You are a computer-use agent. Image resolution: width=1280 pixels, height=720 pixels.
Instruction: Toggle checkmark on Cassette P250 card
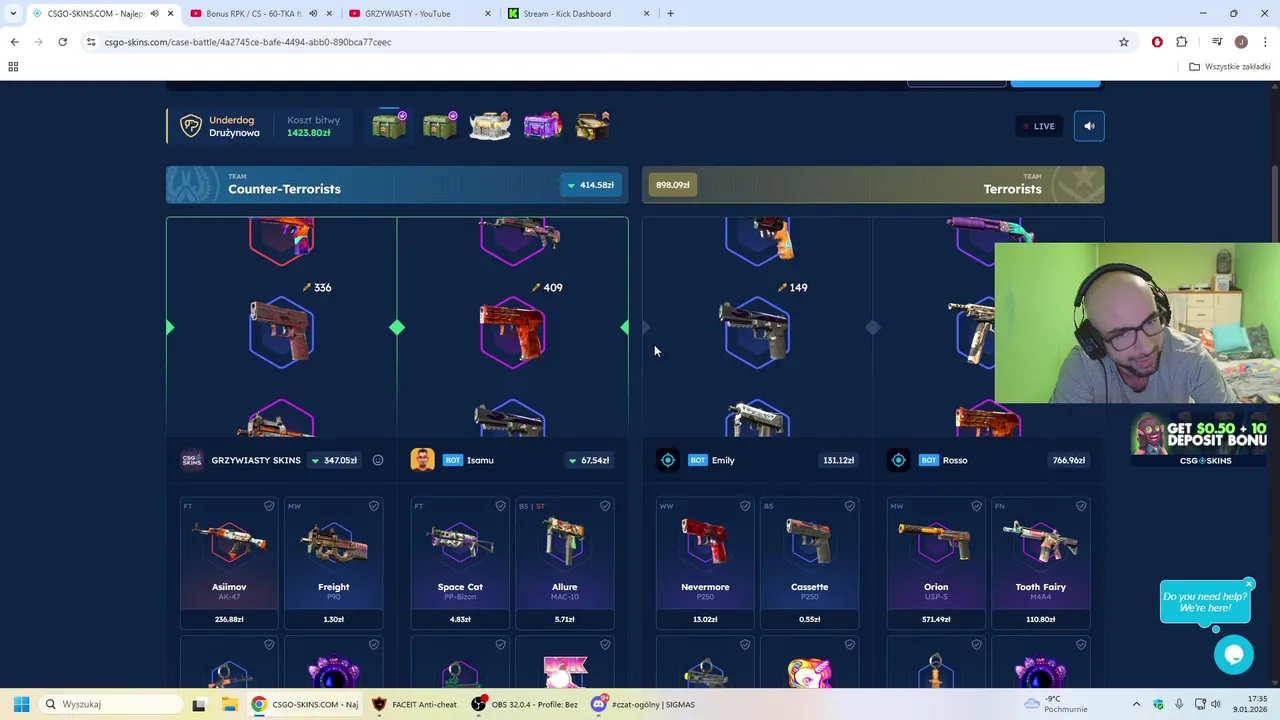[850, 506]
